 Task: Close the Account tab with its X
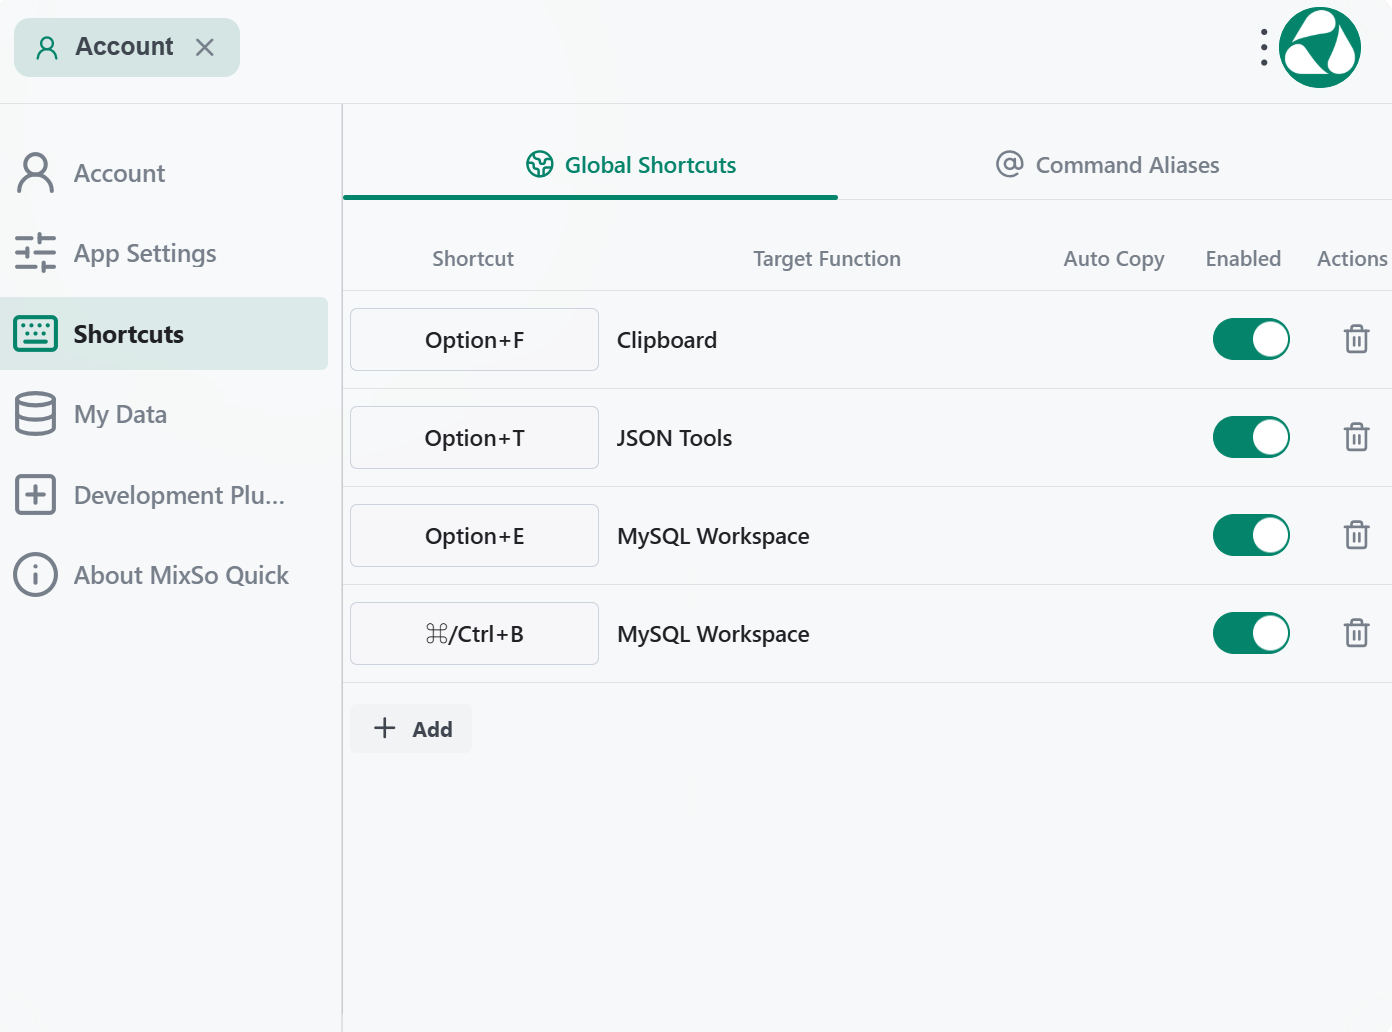pos(205,47)
